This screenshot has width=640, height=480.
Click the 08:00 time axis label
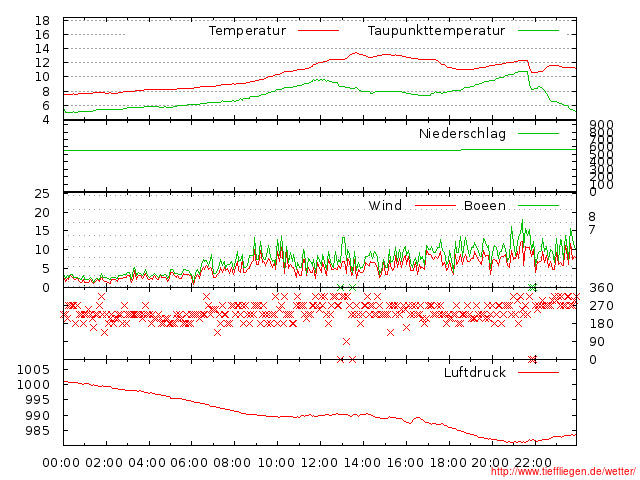pos(232,463)
